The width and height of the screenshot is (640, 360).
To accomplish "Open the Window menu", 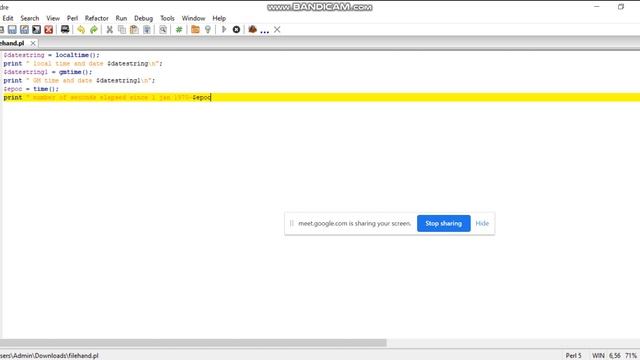I will (193, 18).
